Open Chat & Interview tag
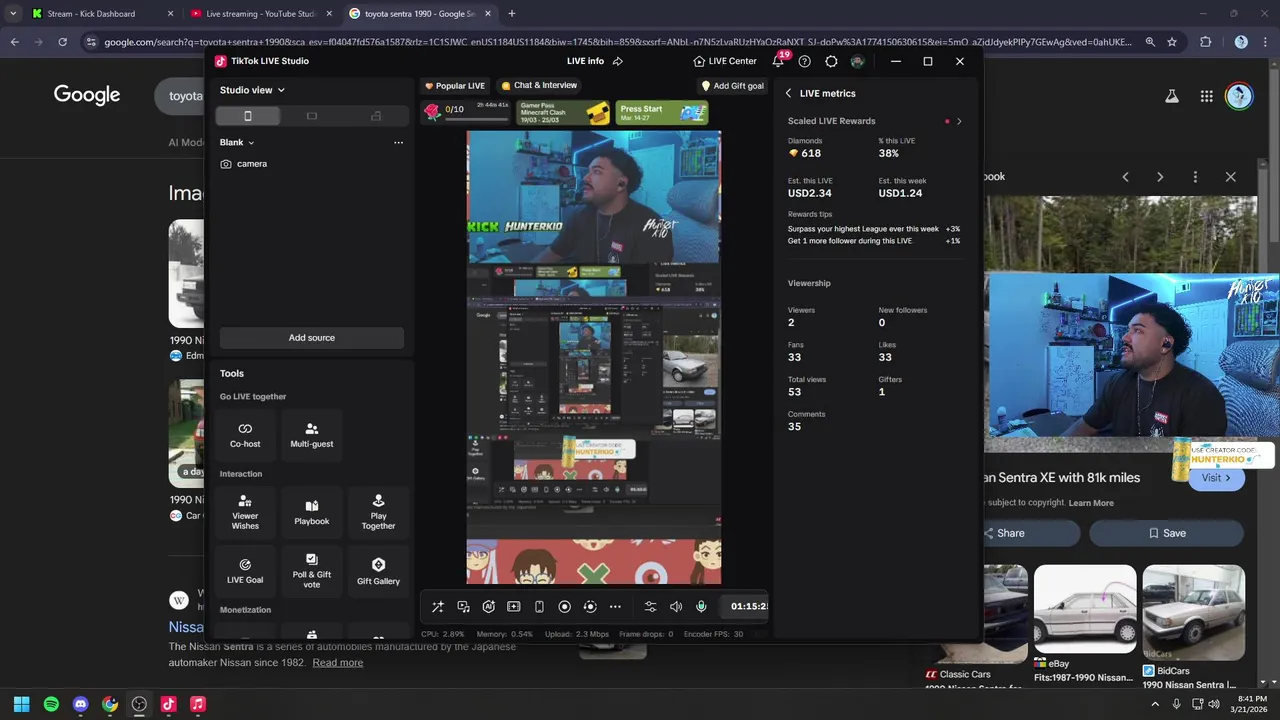 pos(540,86)
